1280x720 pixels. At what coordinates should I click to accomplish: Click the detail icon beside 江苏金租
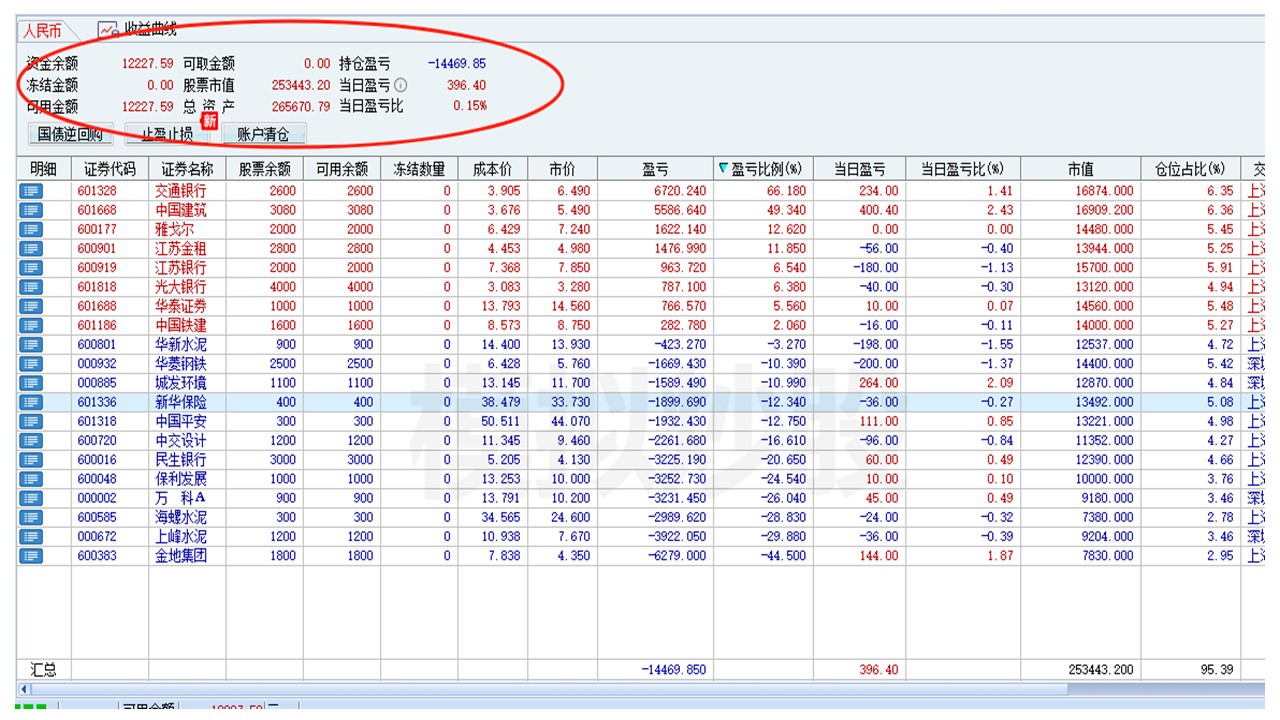click(31, 248)
